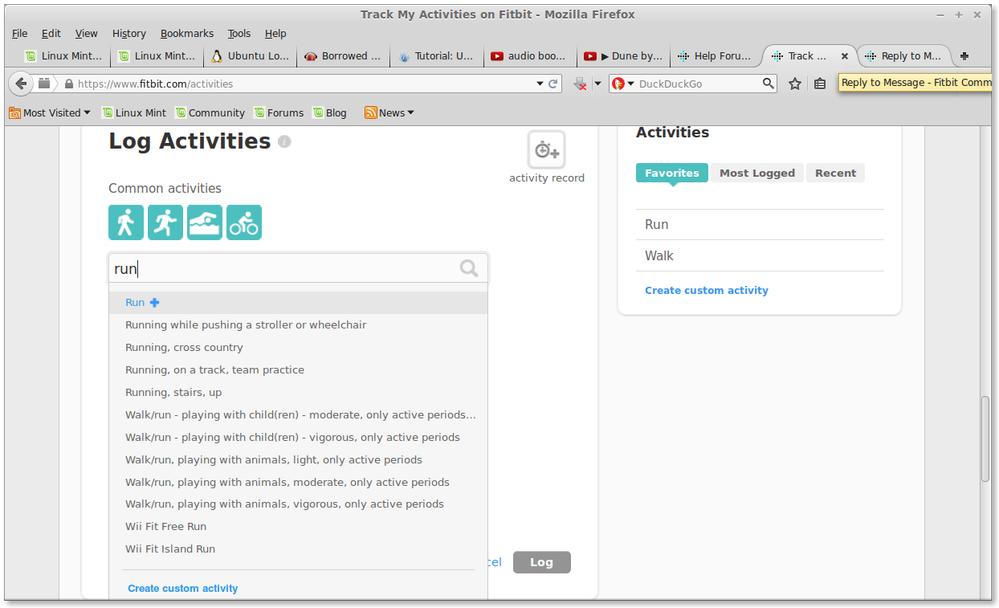Open the activity record stopwatch icon
This screenshot has width=999, height=608.
[x=546, y=150]
